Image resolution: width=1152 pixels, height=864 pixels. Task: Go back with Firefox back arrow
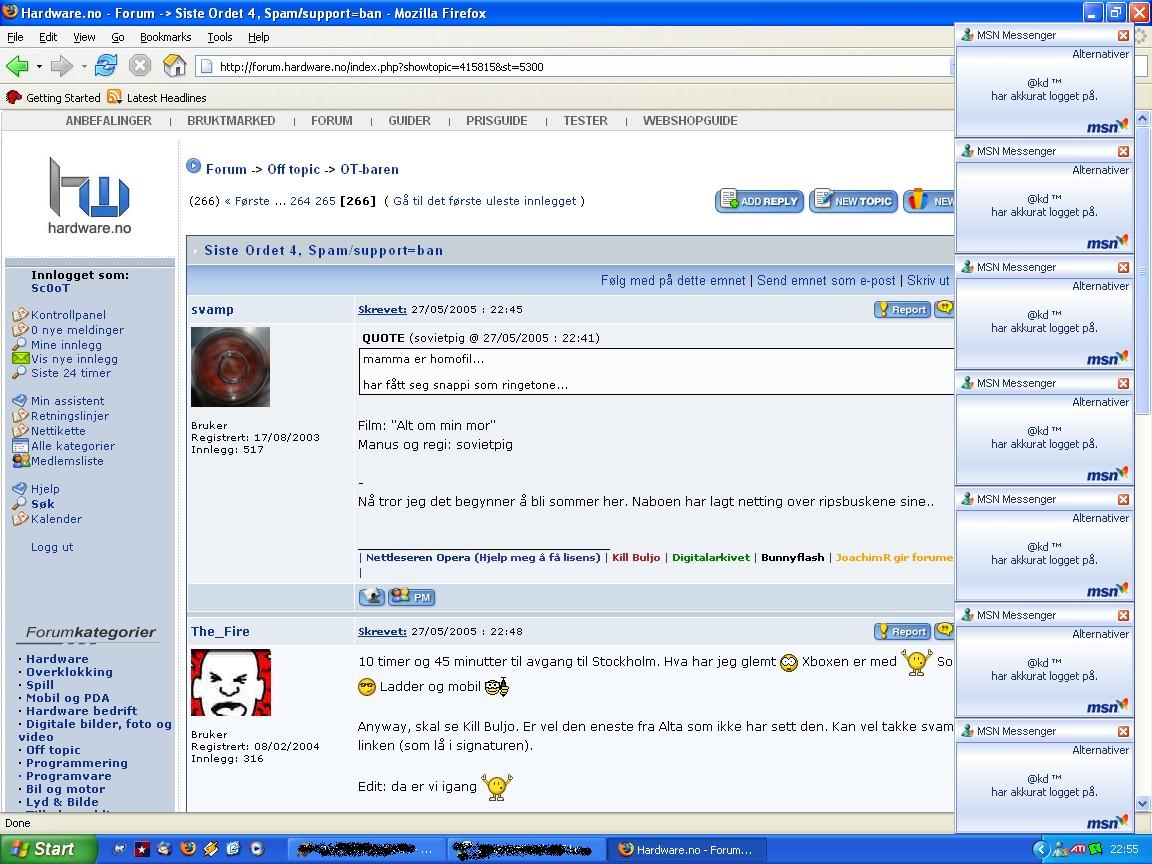click(17, 66)
